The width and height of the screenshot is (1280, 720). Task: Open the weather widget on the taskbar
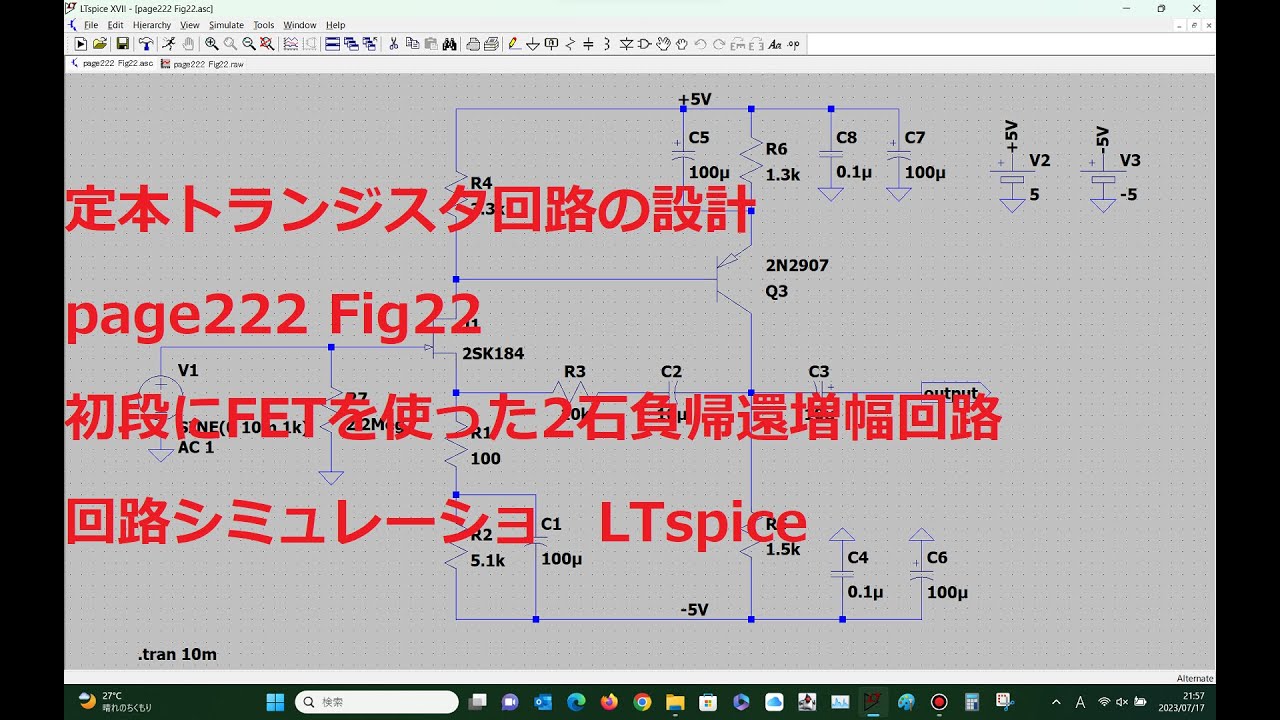[x=114, y=702]
